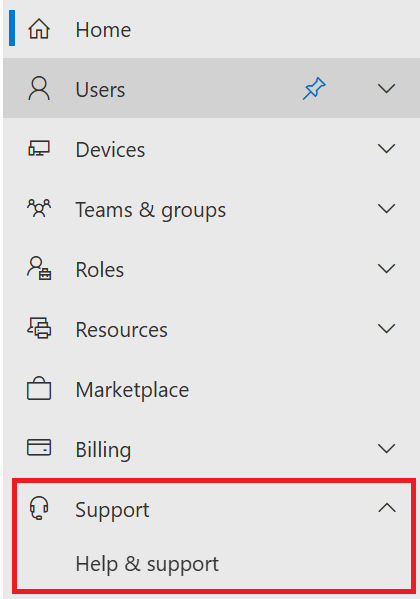Click the Billing credit card icon
Image resolution: width=420 pixels, height=599 pixels.
coord(39,447)
